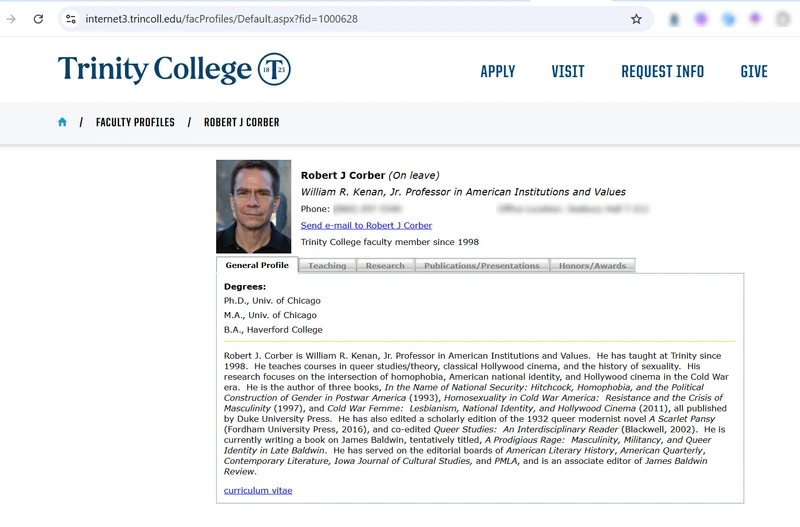Image resolution: width=800 pixels, height=527 pixels.
Task: Open the Research tab
Action: (x=385, y=266)
